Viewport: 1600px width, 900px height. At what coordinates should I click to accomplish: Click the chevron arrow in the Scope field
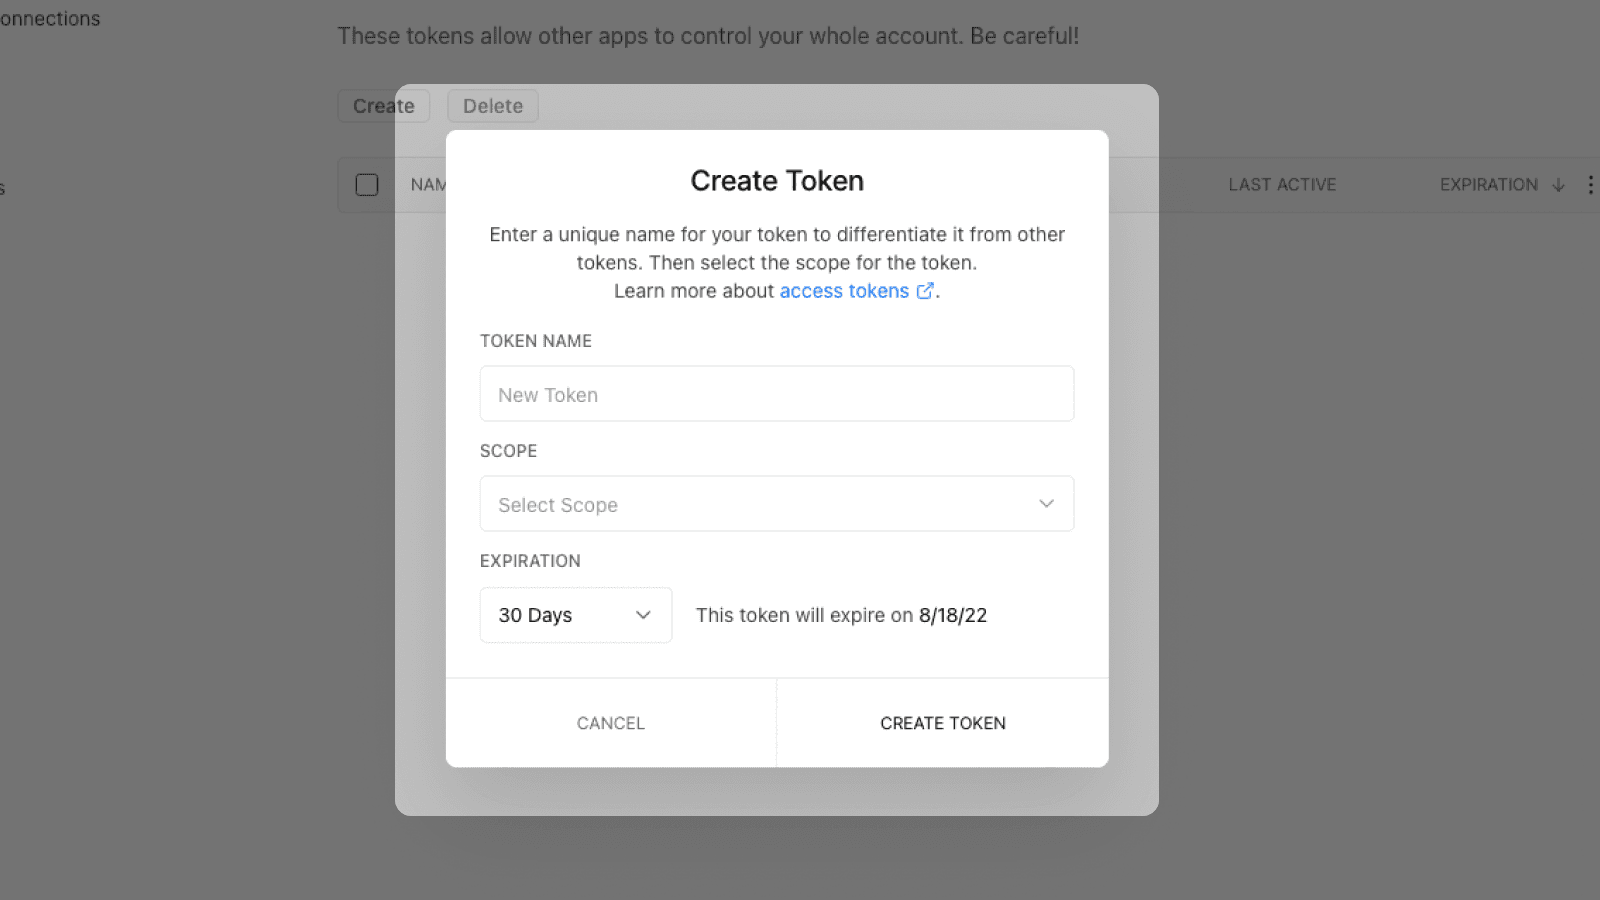[1046, 504]
